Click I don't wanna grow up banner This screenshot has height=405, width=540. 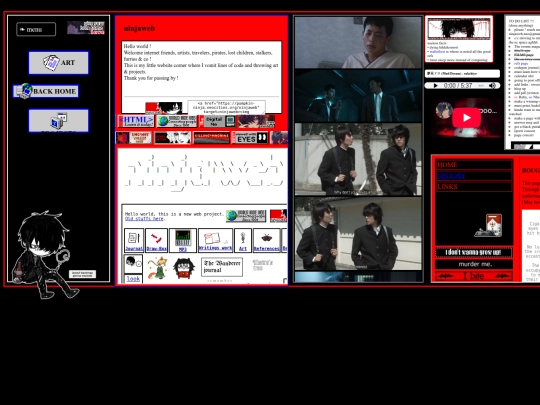[474, 252]
